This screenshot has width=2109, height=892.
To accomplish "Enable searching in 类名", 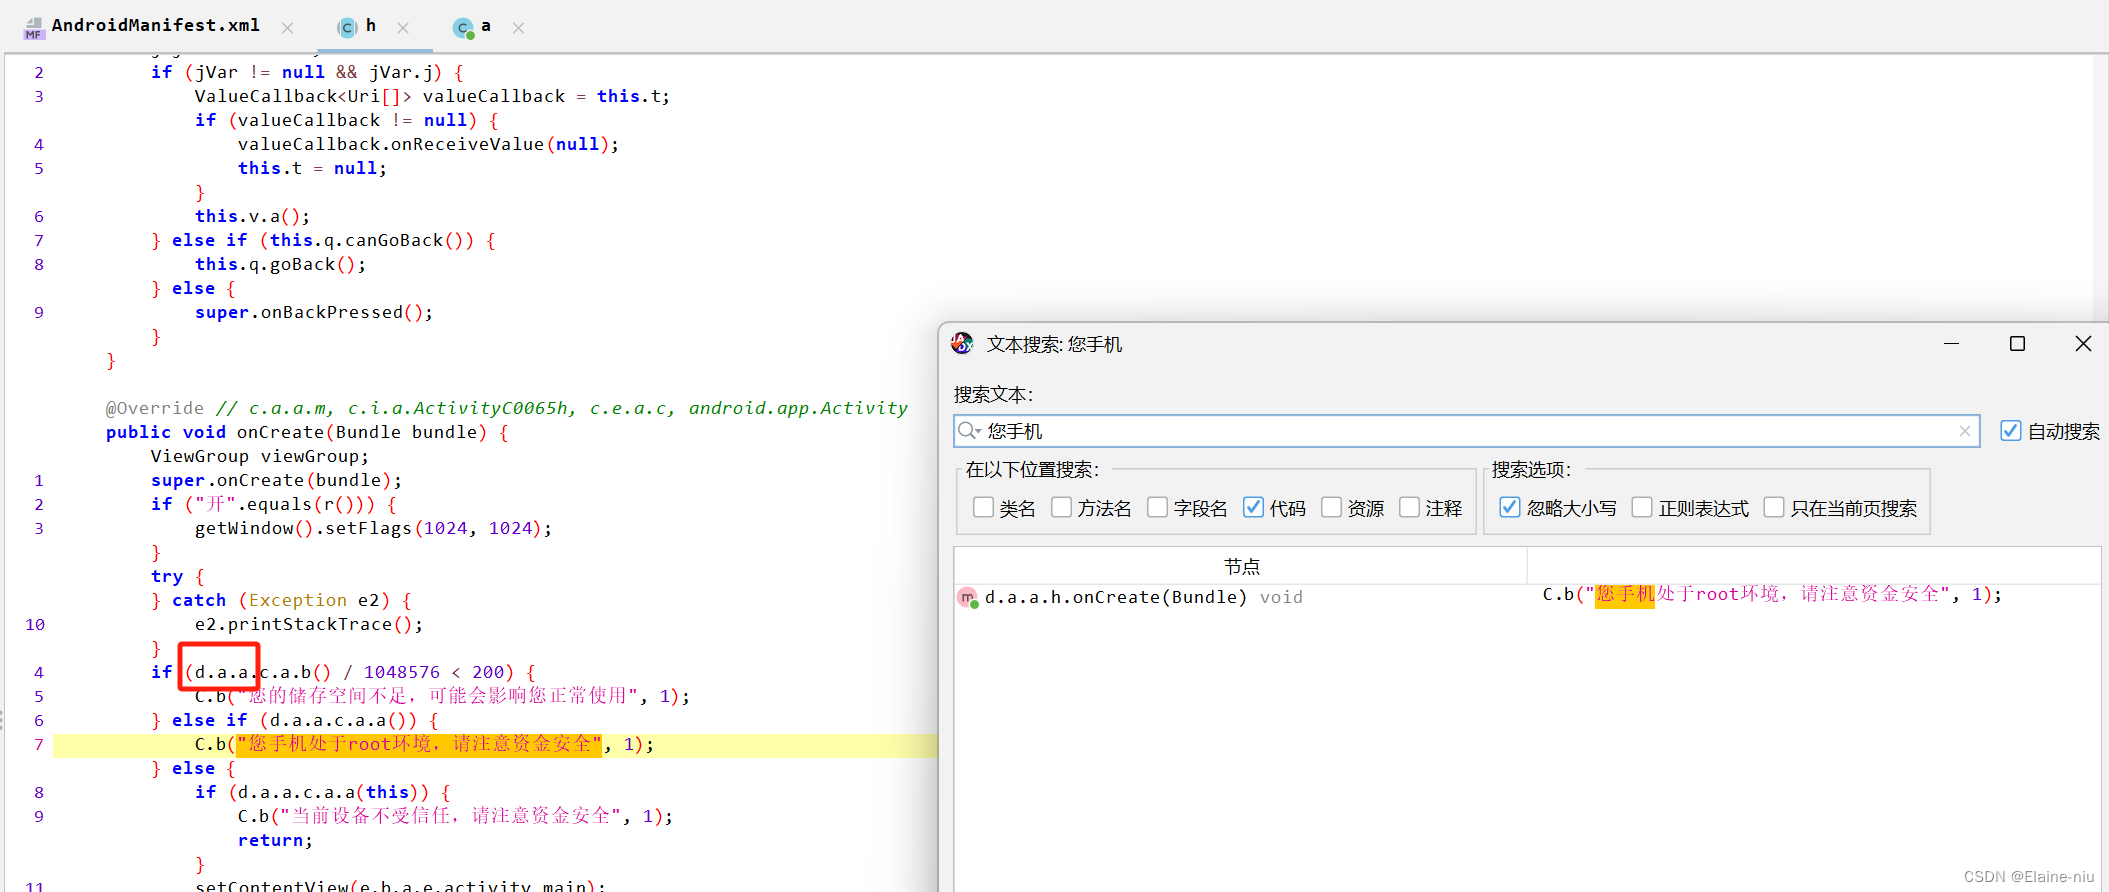I will click(x=983, y=508).
